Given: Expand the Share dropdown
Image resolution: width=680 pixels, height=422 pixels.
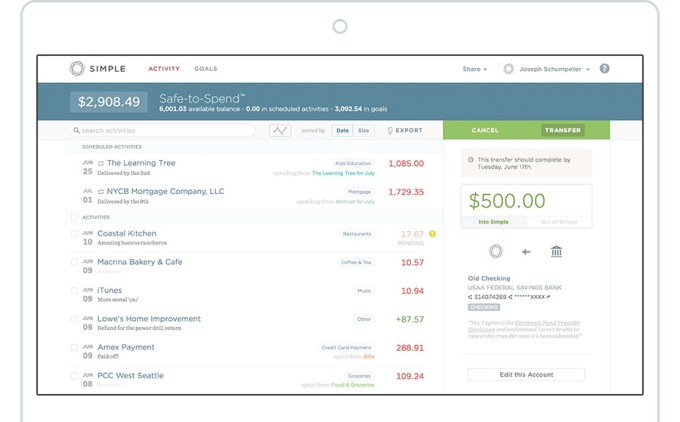Looking at the screenshot, I should click(474, 69).
